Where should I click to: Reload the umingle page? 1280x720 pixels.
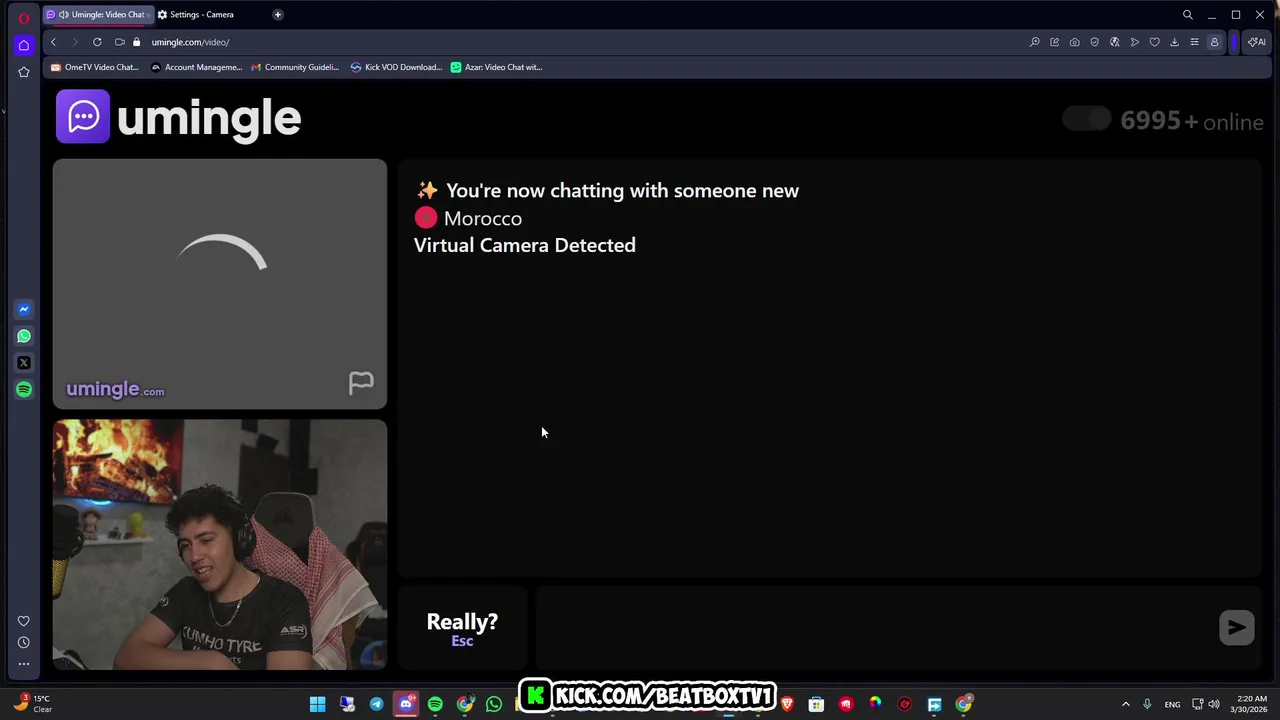[x=97, y=42]
